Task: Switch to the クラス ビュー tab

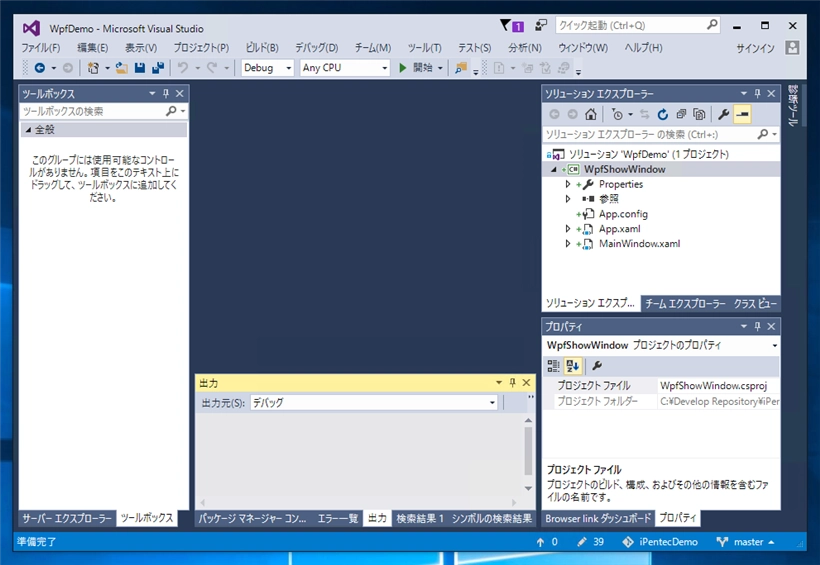Action: pos(755,303)
